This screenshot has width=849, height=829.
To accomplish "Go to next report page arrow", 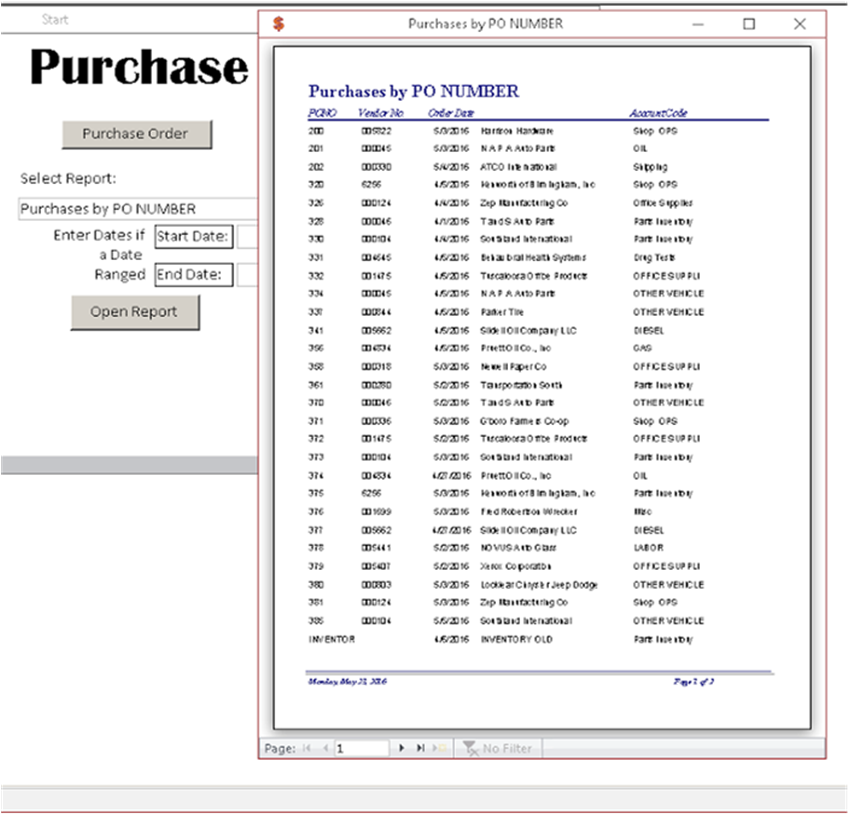I will 401,748.
